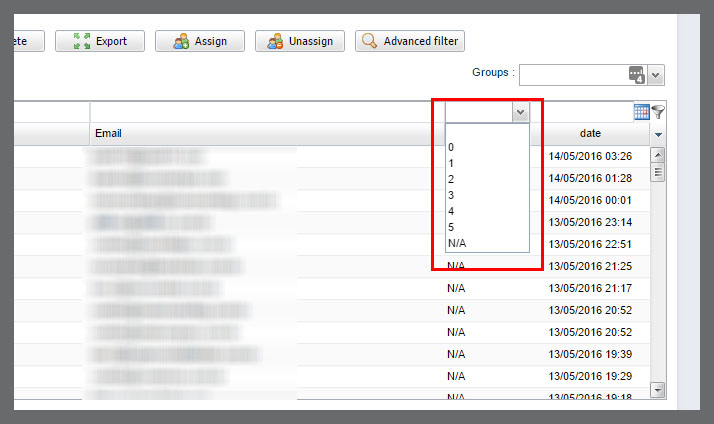Click the funnel filter icon
Screen dimensions: 714x424
(x=658, y=112)
